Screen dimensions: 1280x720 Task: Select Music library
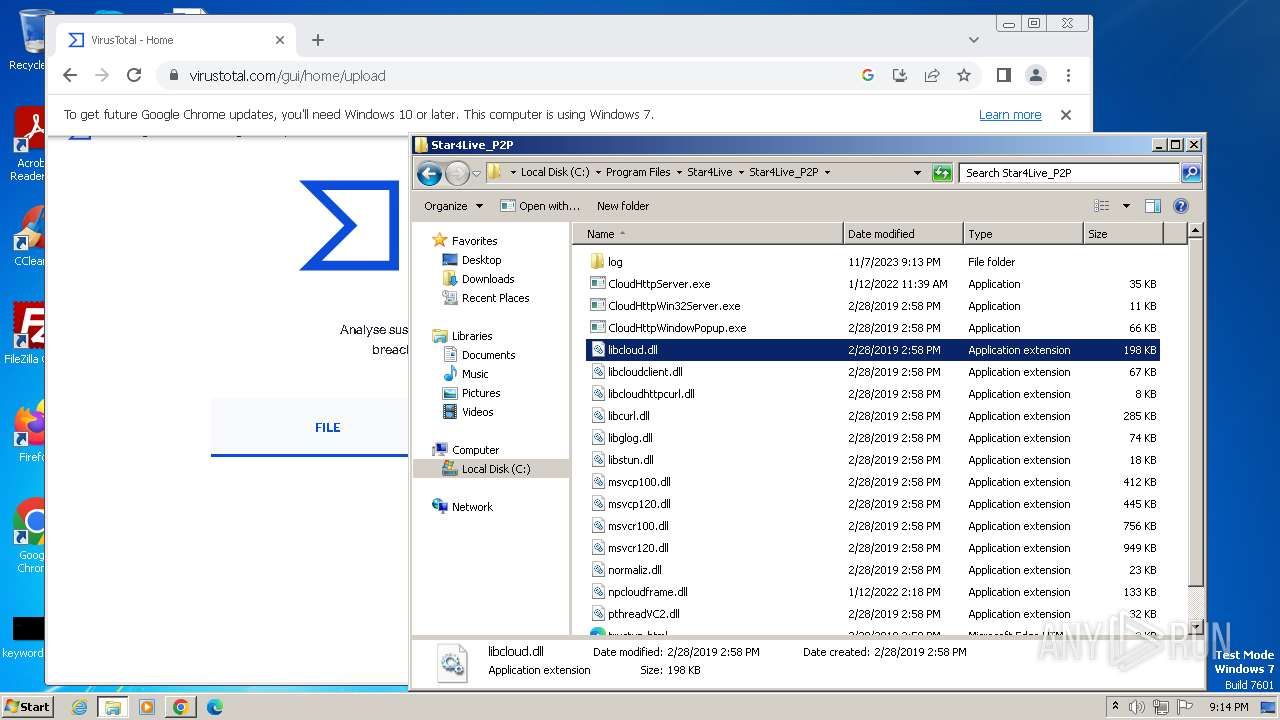[x=475, y=374]
